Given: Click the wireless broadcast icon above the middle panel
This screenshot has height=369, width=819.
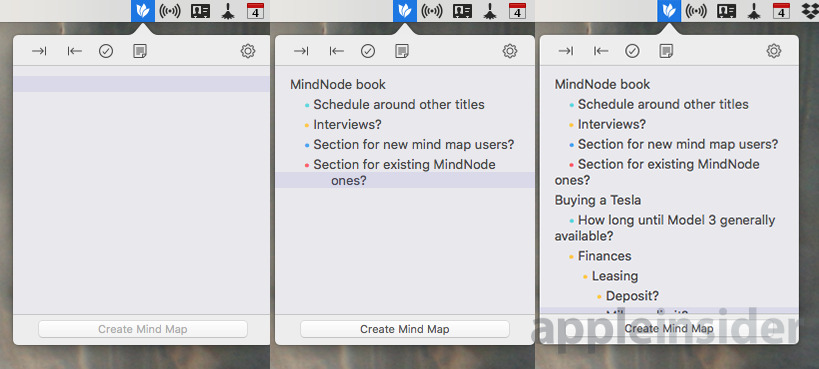Looking at the screenshot, I should coord(432,11).
